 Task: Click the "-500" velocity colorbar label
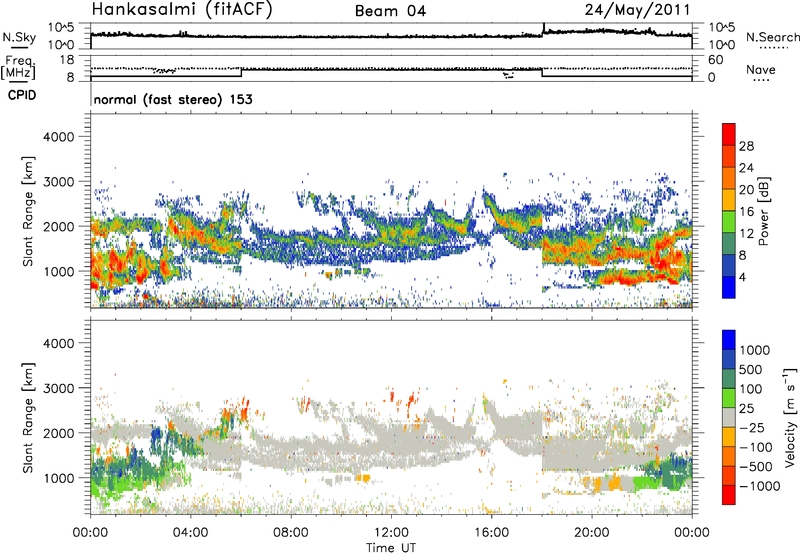click(x=755, y=467)
